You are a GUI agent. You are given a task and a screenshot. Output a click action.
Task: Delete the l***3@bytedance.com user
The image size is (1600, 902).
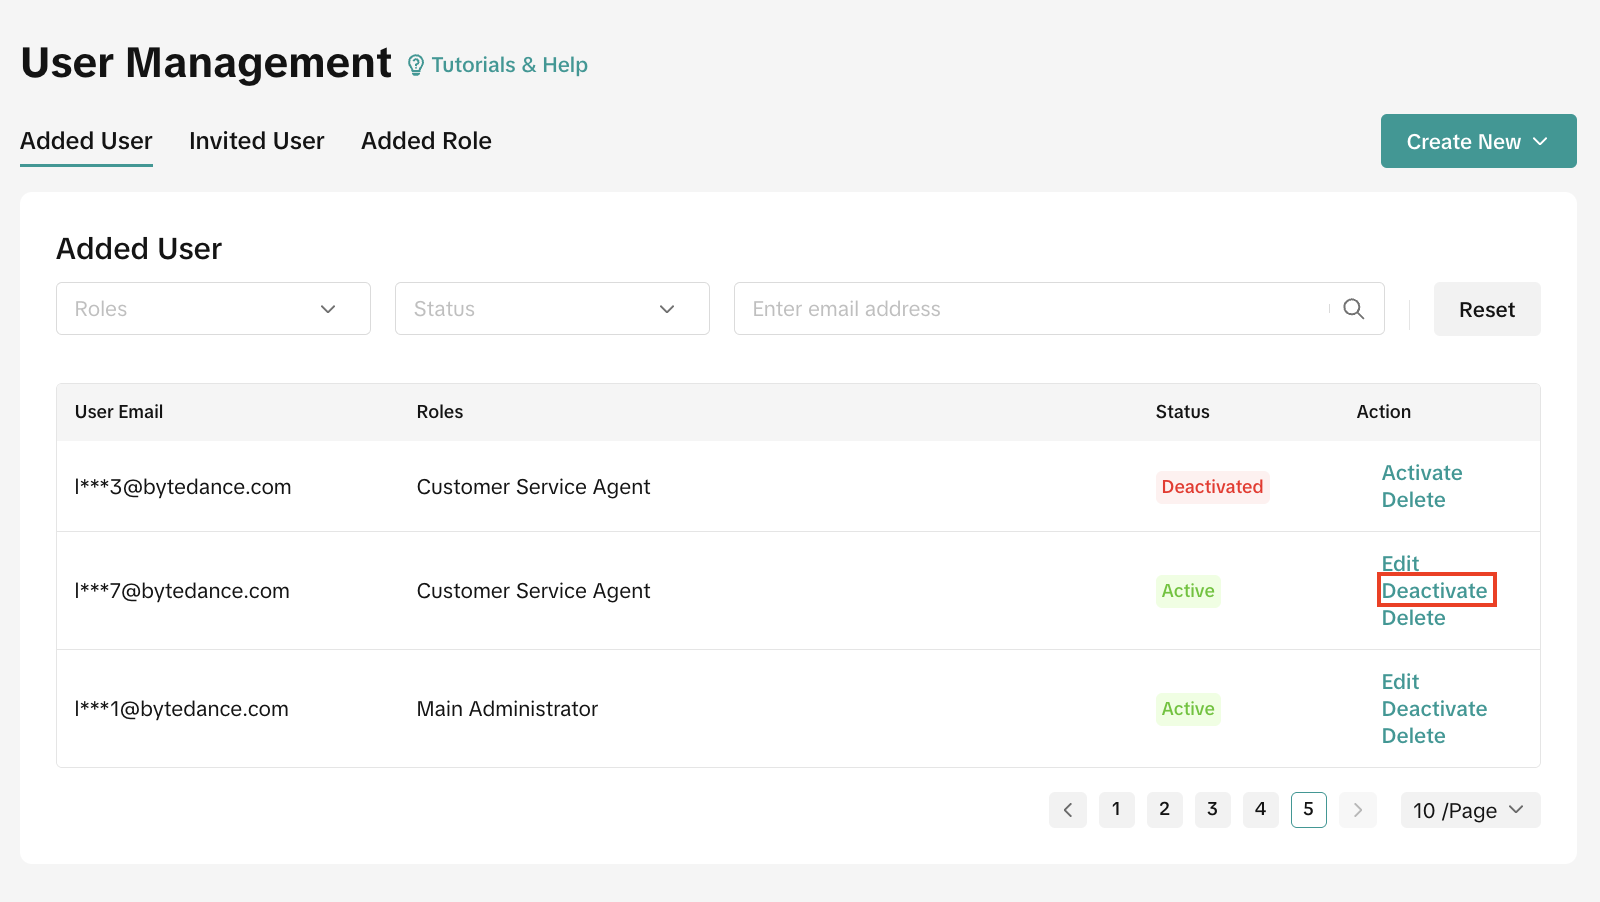pyautogui.click(x=1413, y=500)
